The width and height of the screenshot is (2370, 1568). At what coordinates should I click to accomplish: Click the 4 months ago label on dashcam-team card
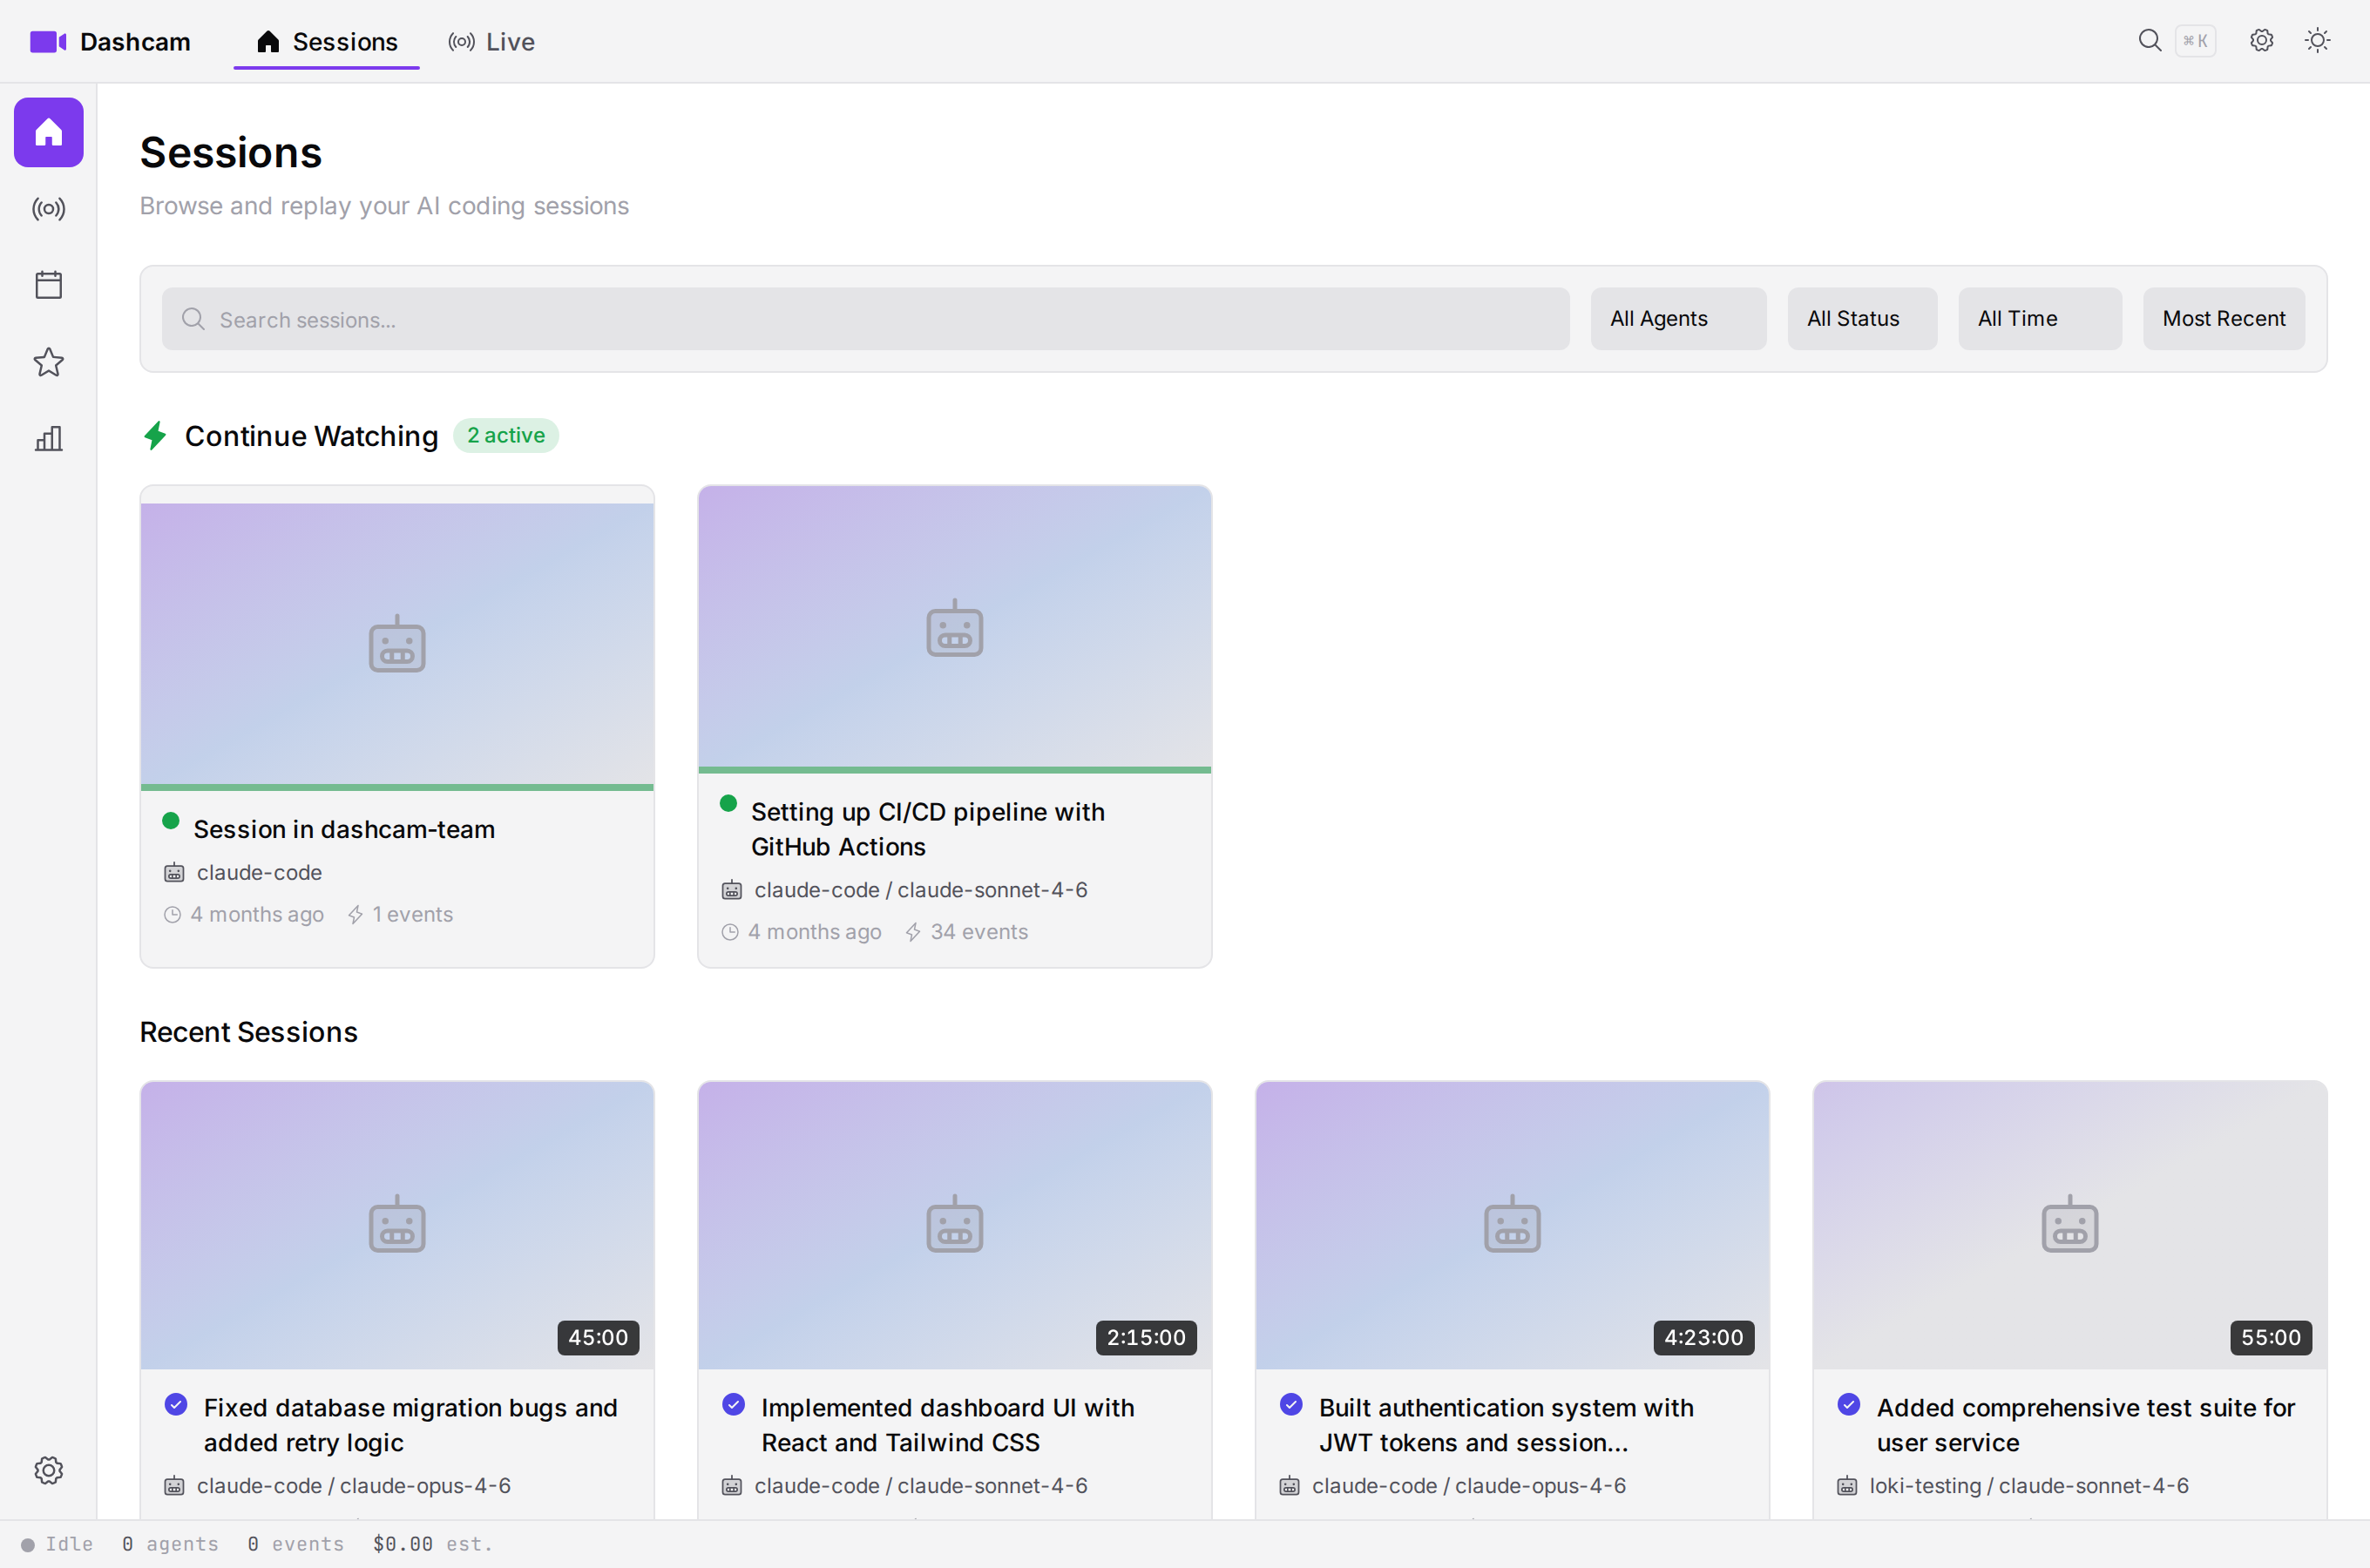(x=257, y=915)
